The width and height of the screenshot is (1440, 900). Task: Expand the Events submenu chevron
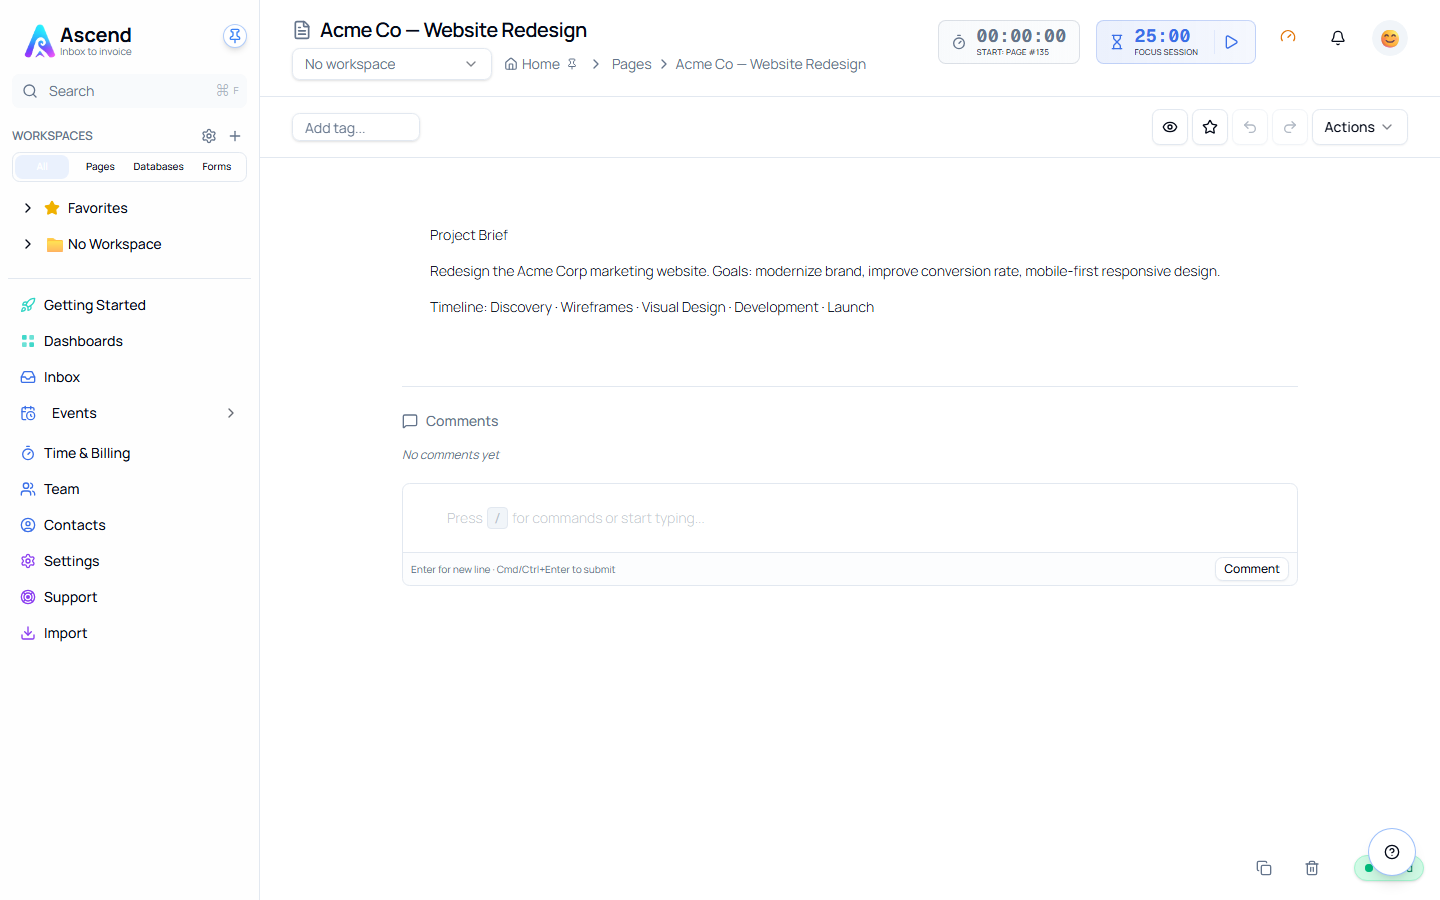click(231, 413)
